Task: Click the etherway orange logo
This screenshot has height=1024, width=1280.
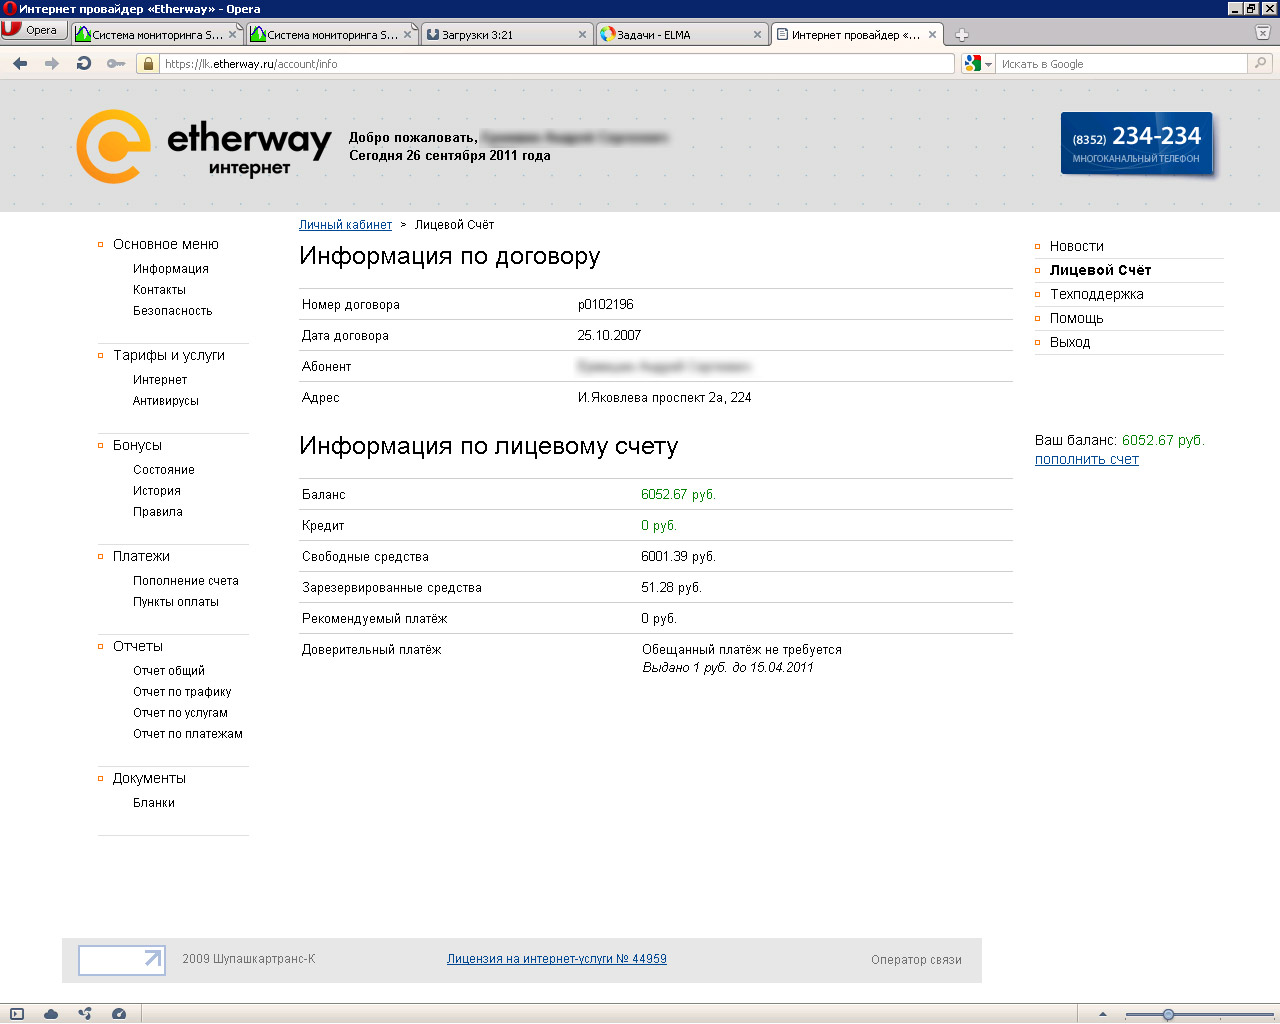Action: [x=114, y=146]
